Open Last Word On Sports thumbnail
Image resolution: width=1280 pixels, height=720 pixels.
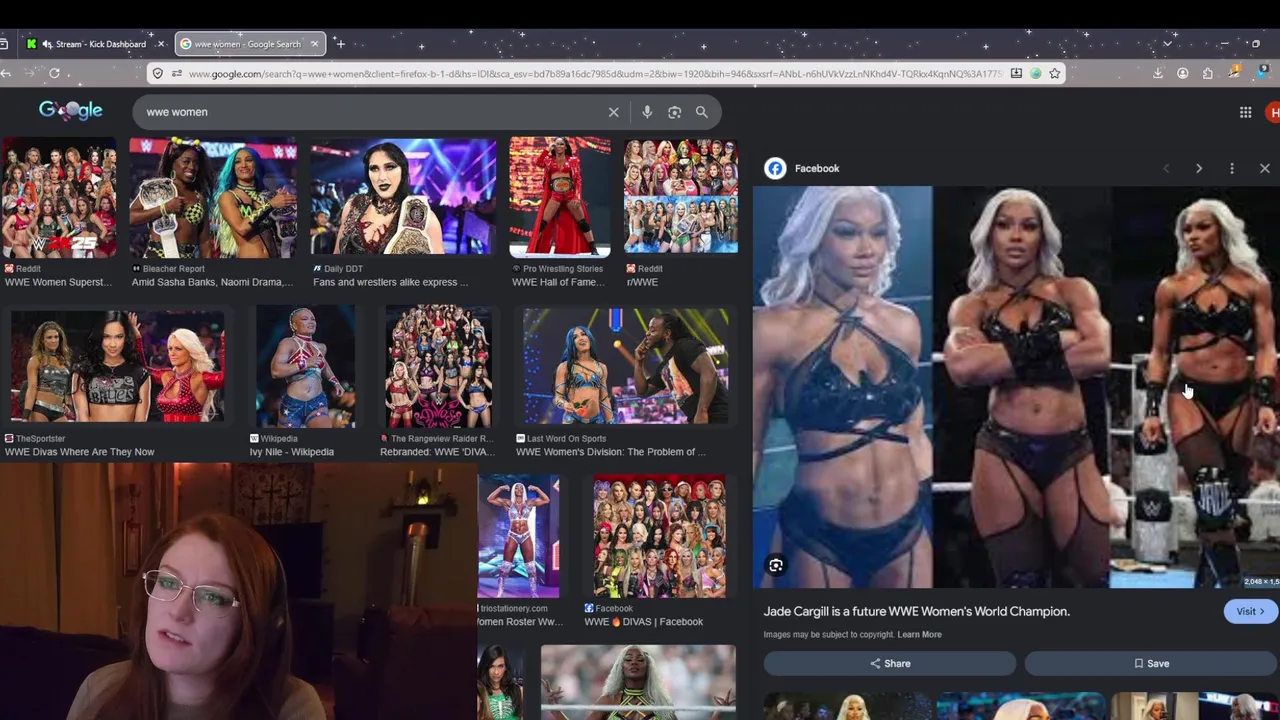(625, 366)
